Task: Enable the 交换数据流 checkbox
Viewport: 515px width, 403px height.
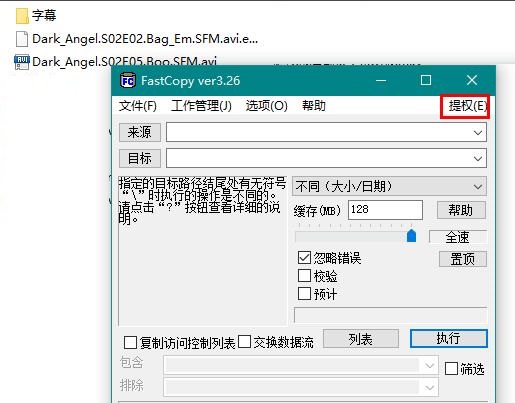Action: tap(244, 342)
